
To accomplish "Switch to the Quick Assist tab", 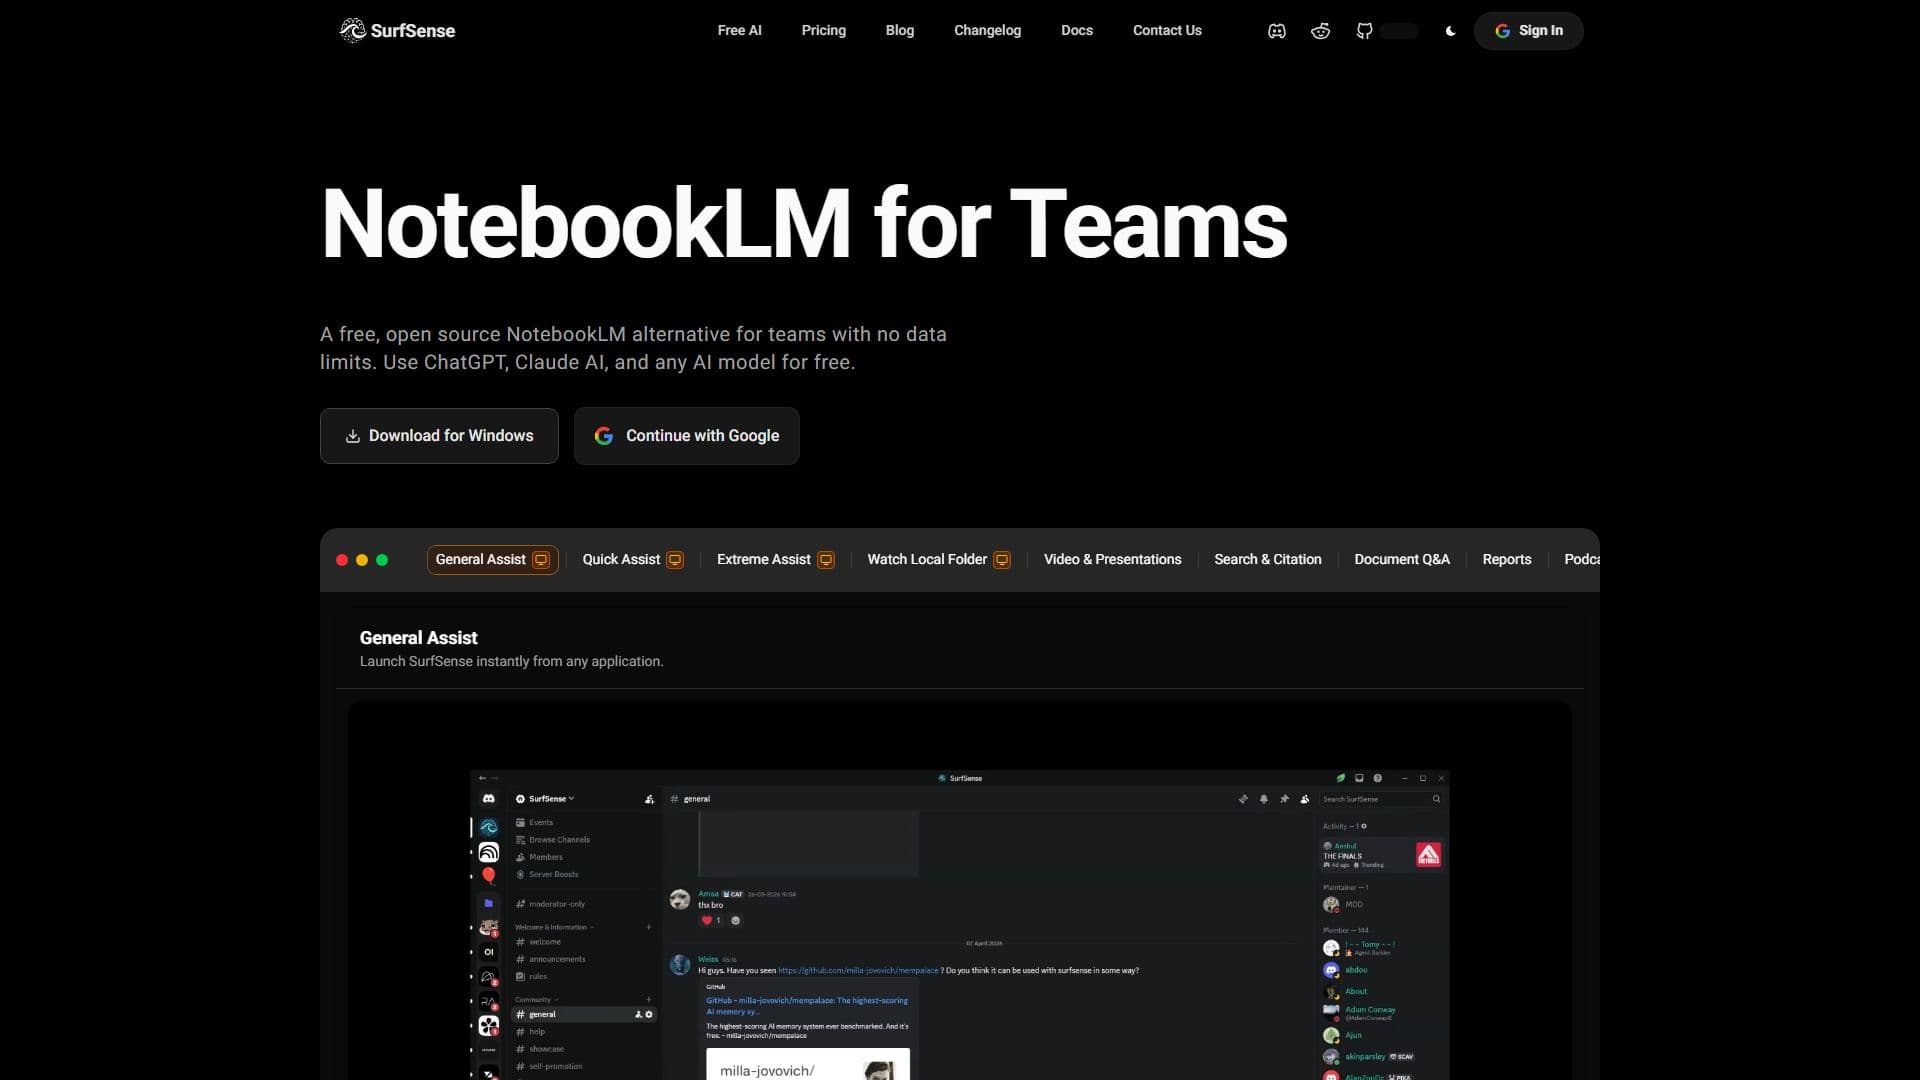I will pos(632,559).
